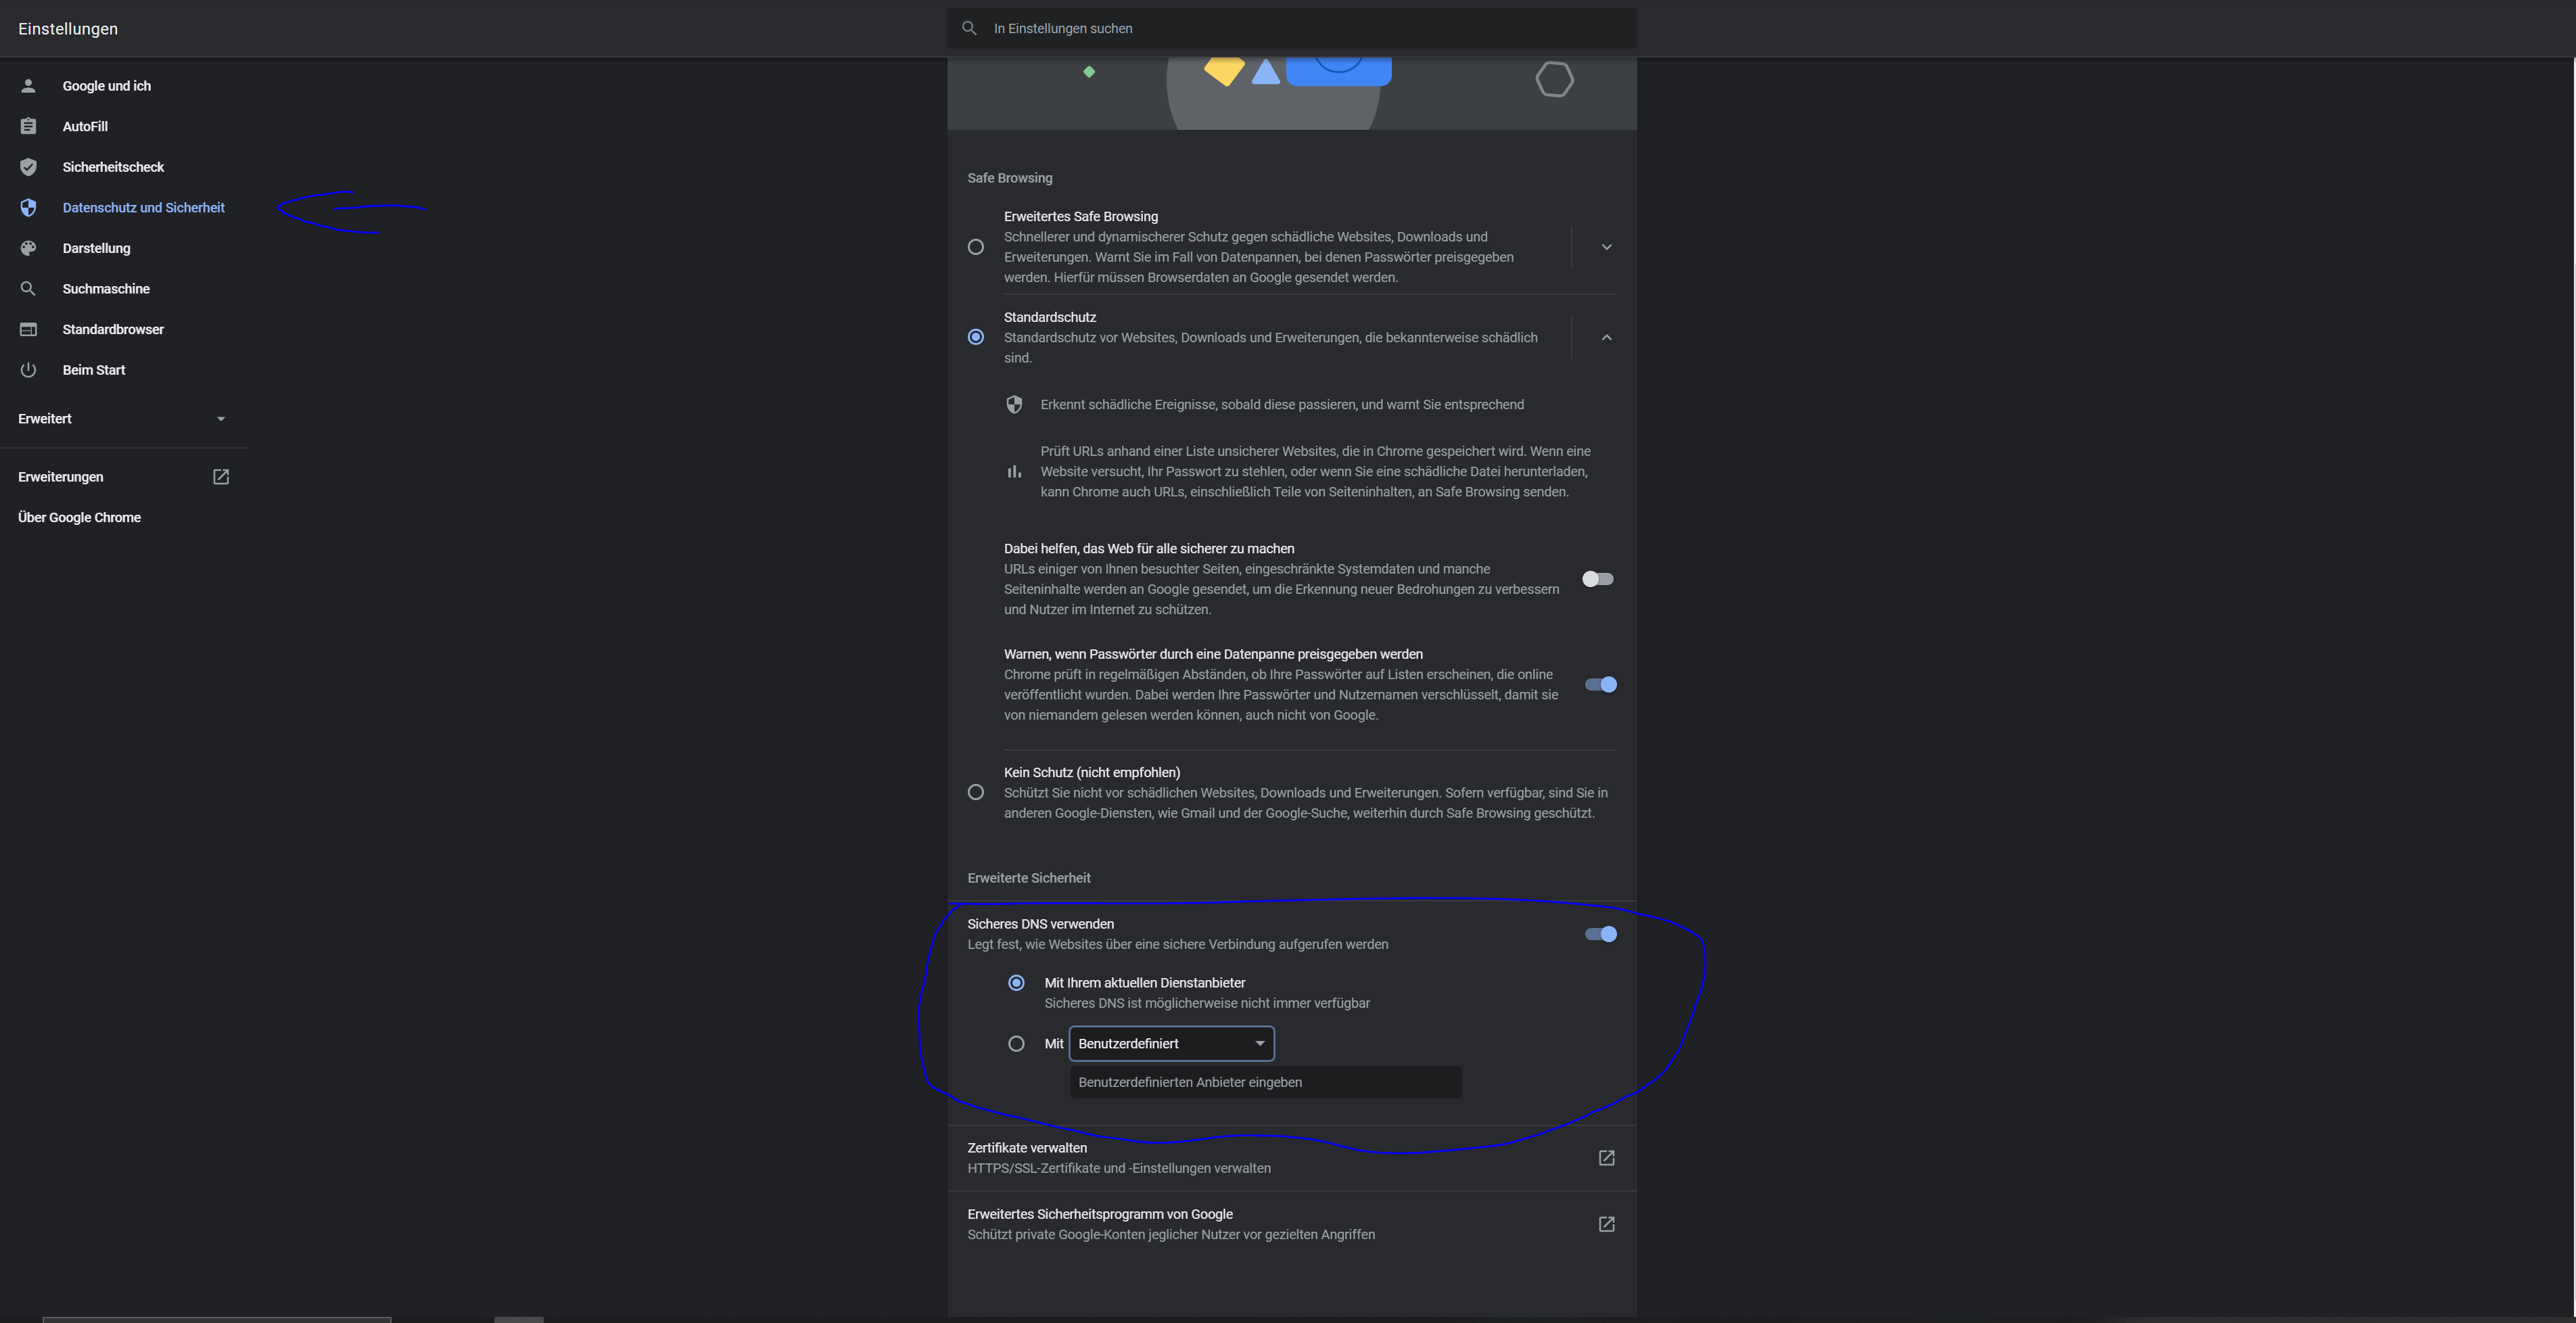Click the shield icon beside Erkennt schädliche Ereignisse
Image resolution: width=2576 pixels, height=1323 pixels.
coord(1014,405)
